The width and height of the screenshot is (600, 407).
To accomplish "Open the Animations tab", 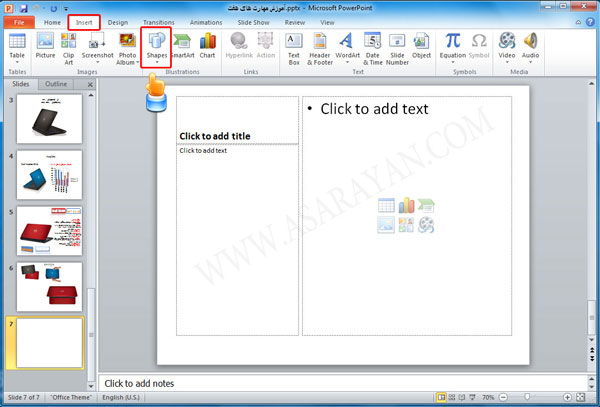I will coord(206,21).
